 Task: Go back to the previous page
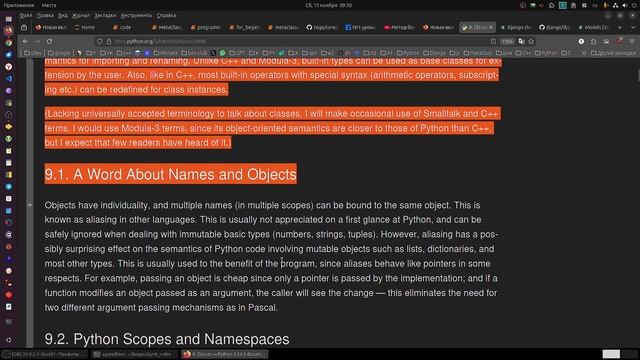coord(25,41)
